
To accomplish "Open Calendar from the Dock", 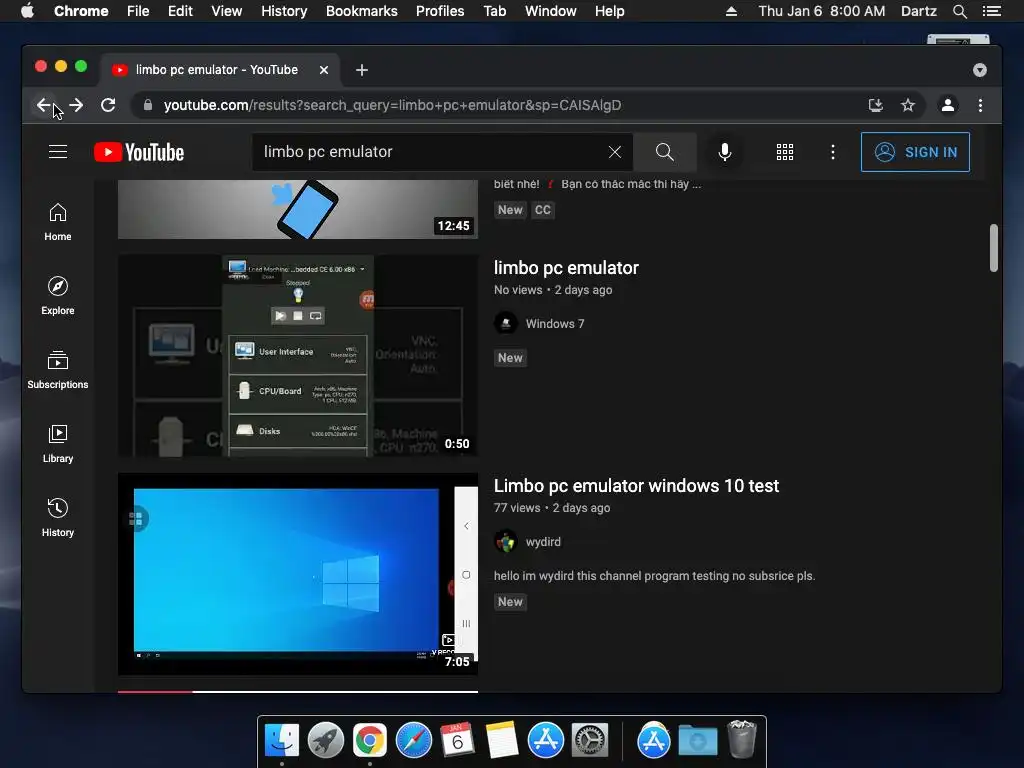I will pyautogui.click(x=457, y=741).
